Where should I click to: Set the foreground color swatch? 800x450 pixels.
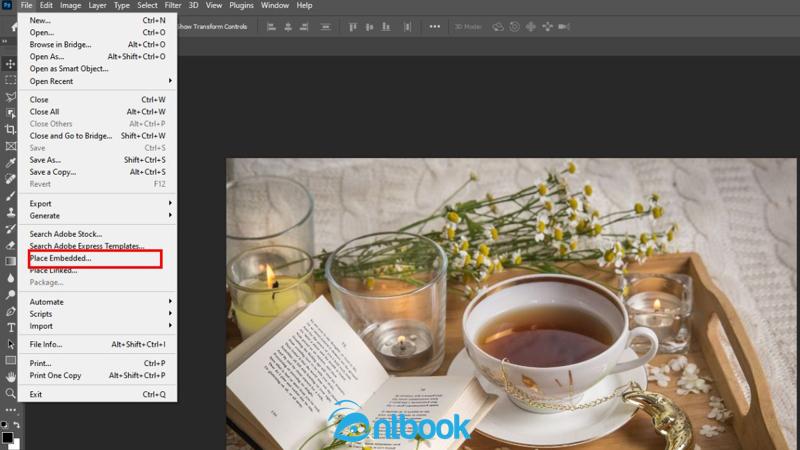(x=7, y=437)
